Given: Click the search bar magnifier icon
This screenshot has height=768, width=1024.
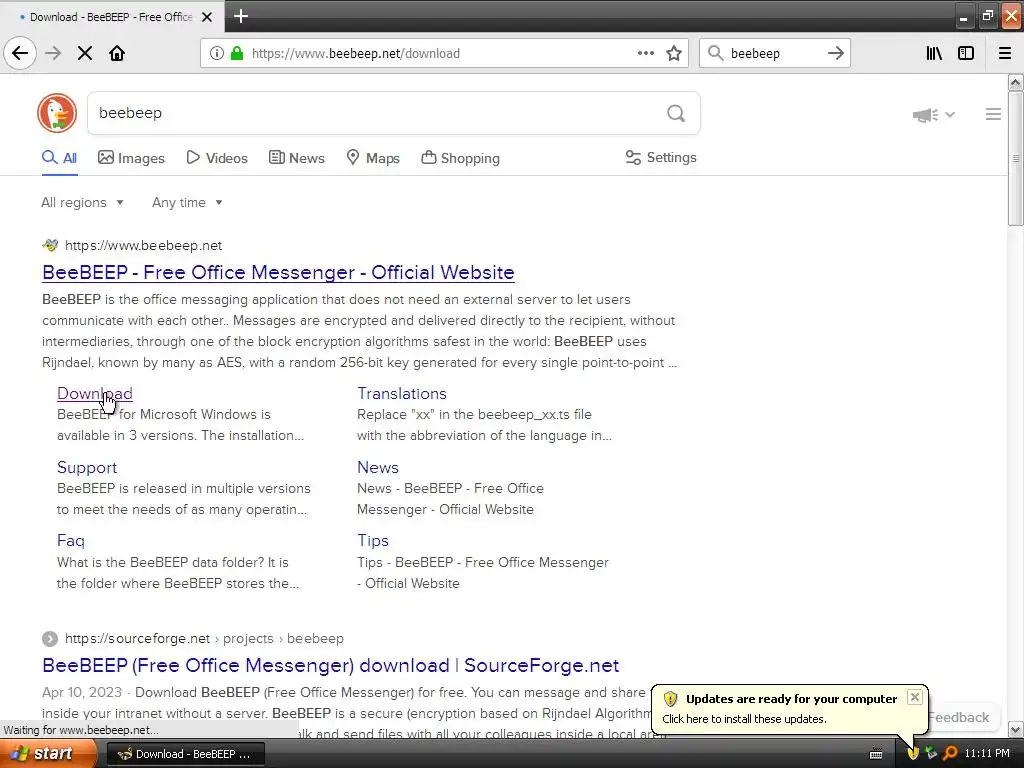Looking at the screenshot, I should pyautogui.click(x=716, y=53).
